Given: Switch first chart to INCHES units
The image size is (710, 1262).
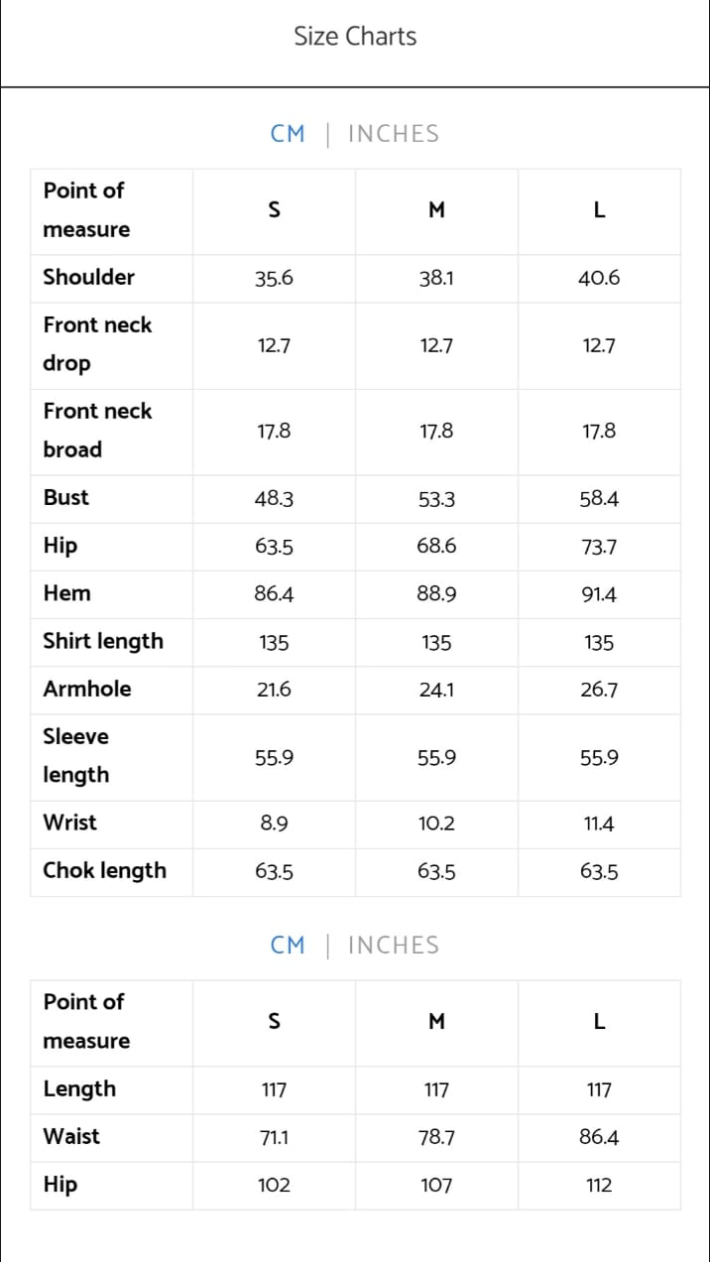Looking at the screenshot, I should tap(394, 134).
